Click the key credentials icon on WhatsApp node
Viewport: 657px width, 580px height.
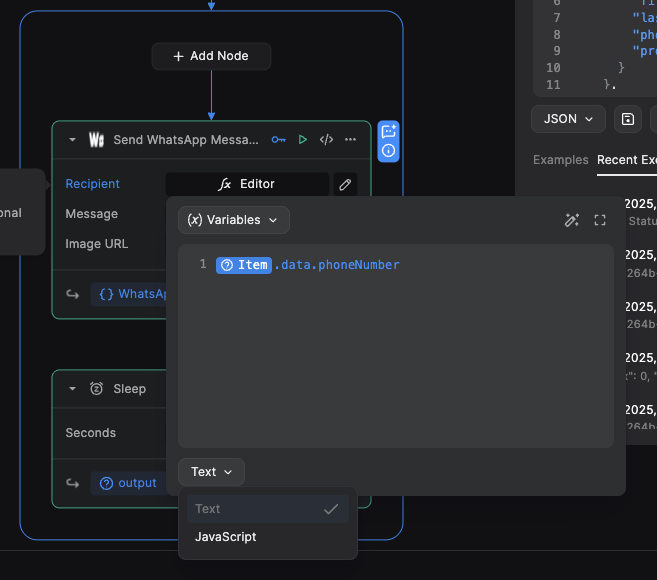pos(279,140)
